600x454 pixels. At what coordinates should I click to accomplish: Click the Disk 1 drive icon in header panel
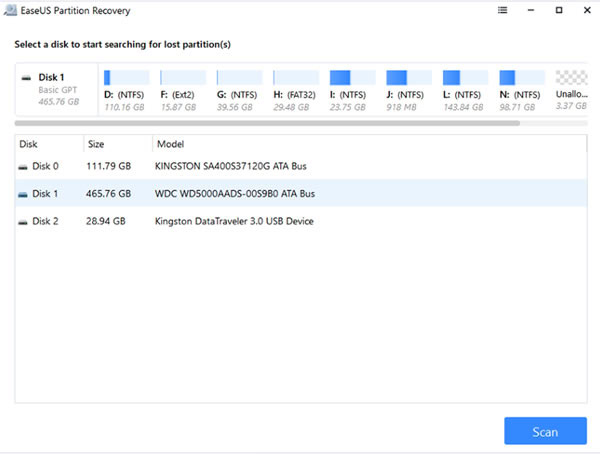pyautogui.click(x=26, y=78)
